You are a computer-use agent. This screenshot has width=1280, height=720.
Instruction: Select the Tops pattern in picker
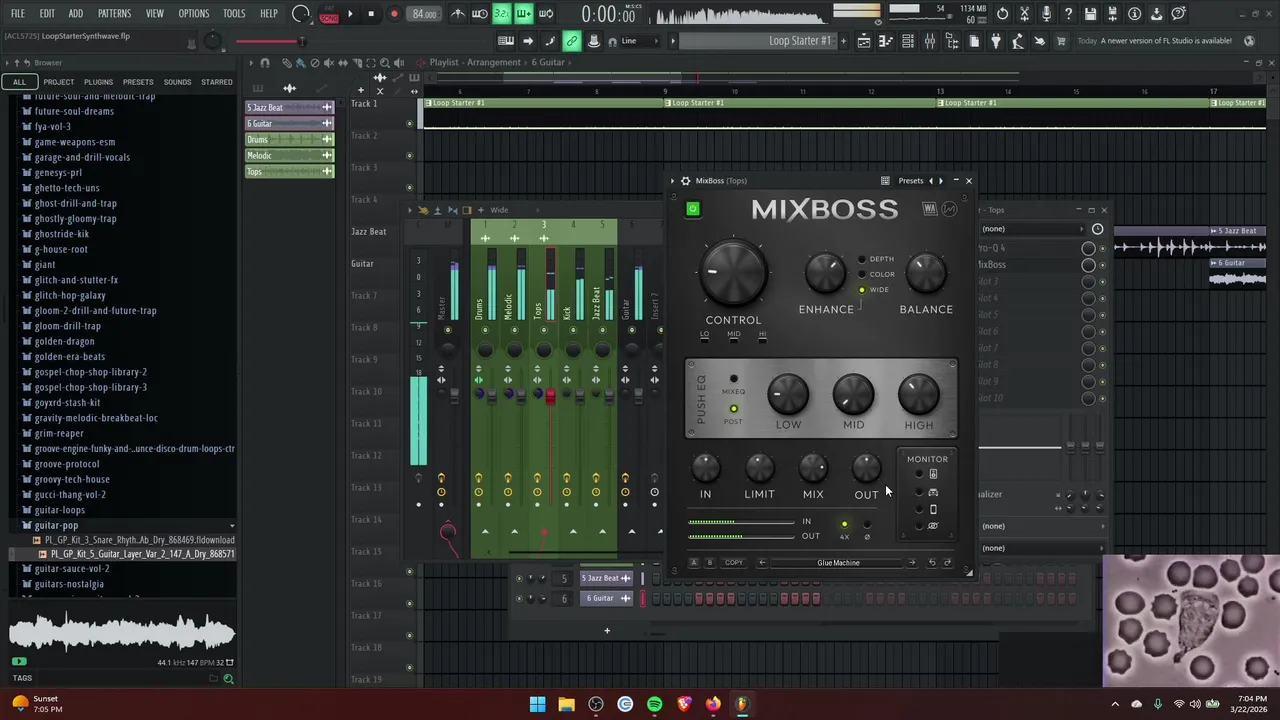290,172
